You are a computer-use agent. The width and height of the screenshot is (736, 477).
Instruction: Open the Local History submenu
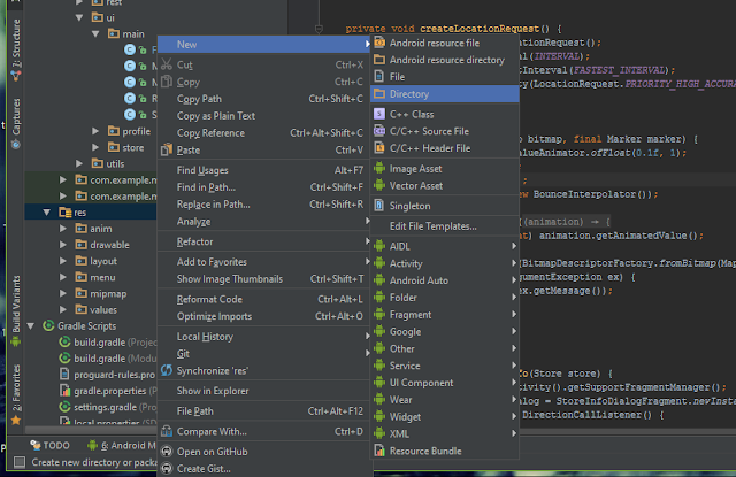point(264,336)
